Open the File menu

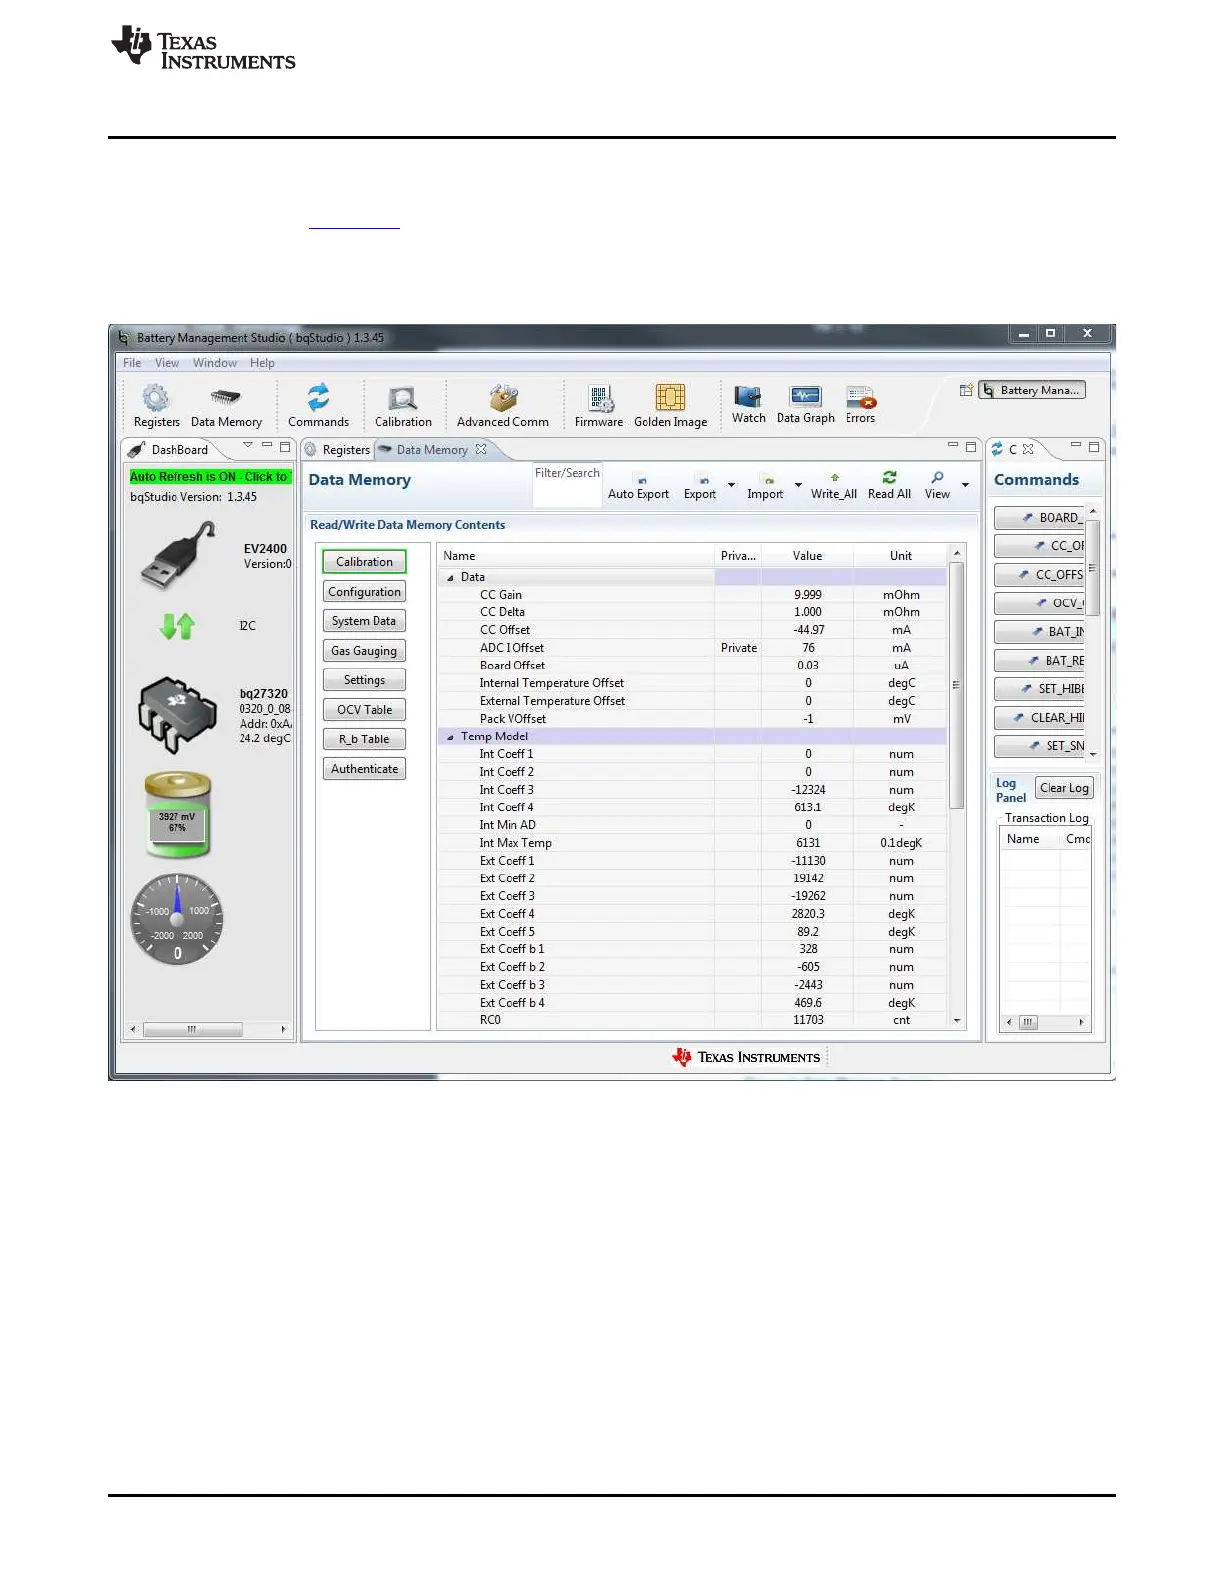click(x=132, y=363)
